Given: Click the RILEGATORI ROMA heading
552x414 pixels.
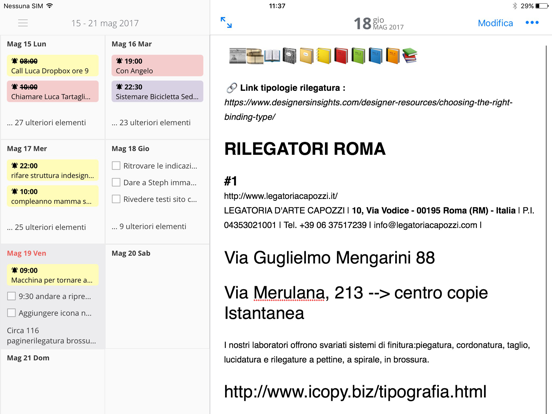Looking at the screenshot, I should tap(305, 149).
